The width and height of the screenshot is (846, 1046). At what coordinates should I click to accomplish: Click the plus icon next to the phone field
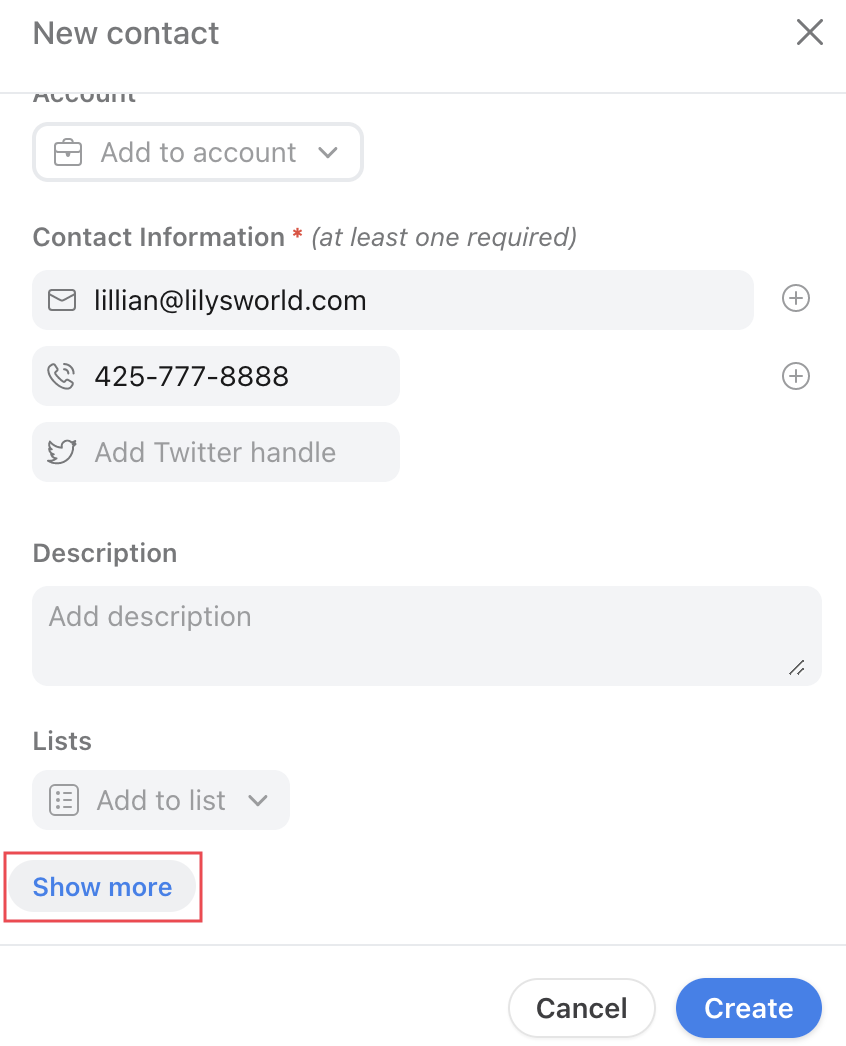pyautogui.click(x=795, y=376)
